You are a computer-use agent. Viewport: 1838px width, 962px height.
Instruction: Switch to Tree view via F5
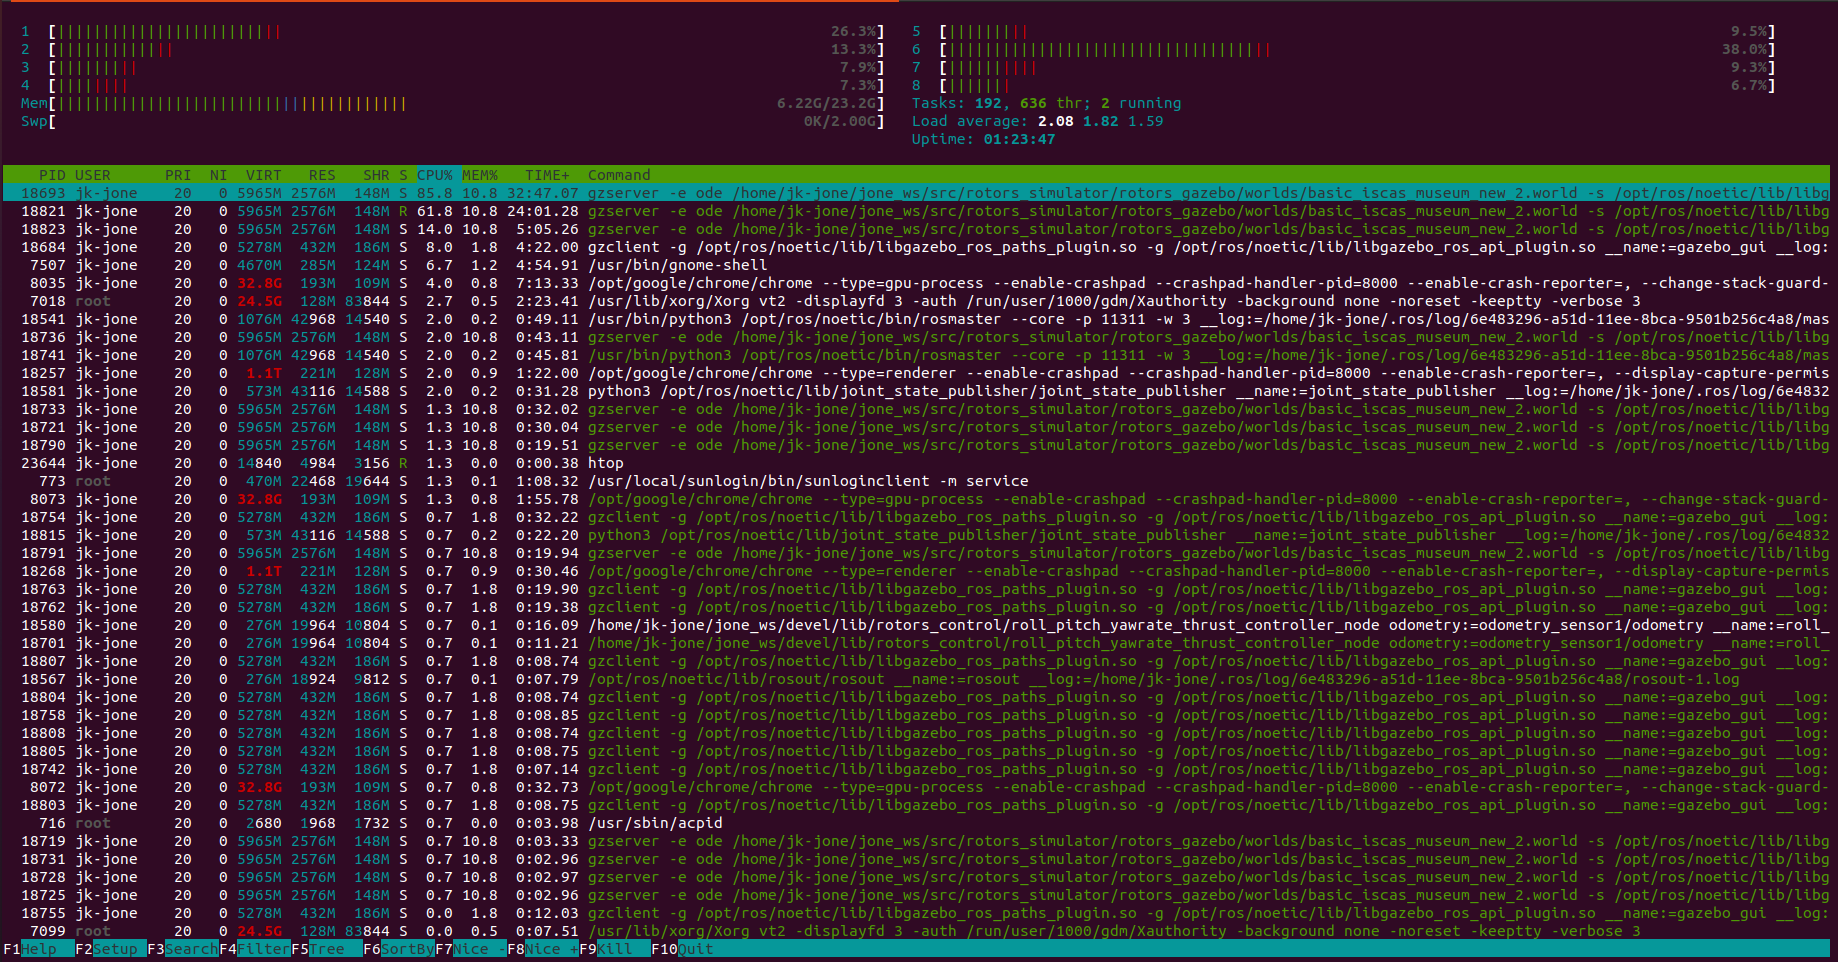point(328,949)
